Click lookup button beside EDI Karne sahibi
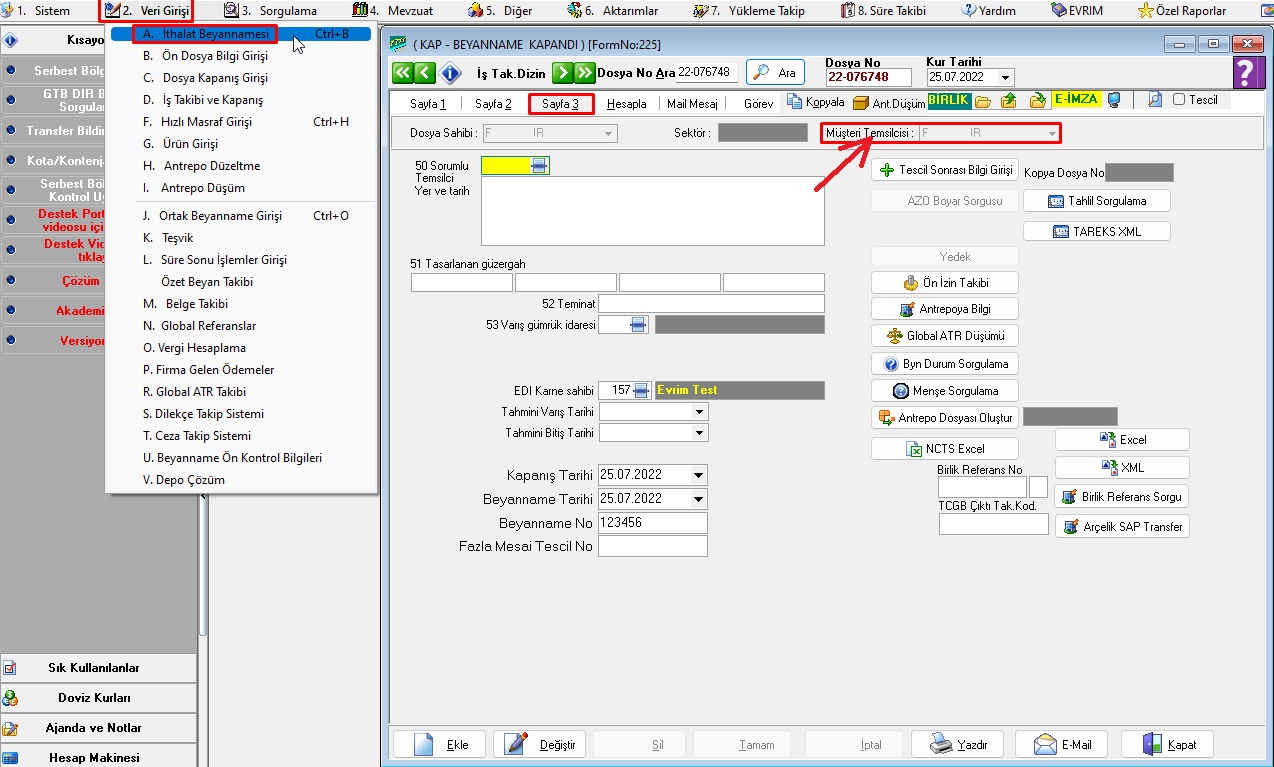This screenshot has height=767, width=1274. 641,390
